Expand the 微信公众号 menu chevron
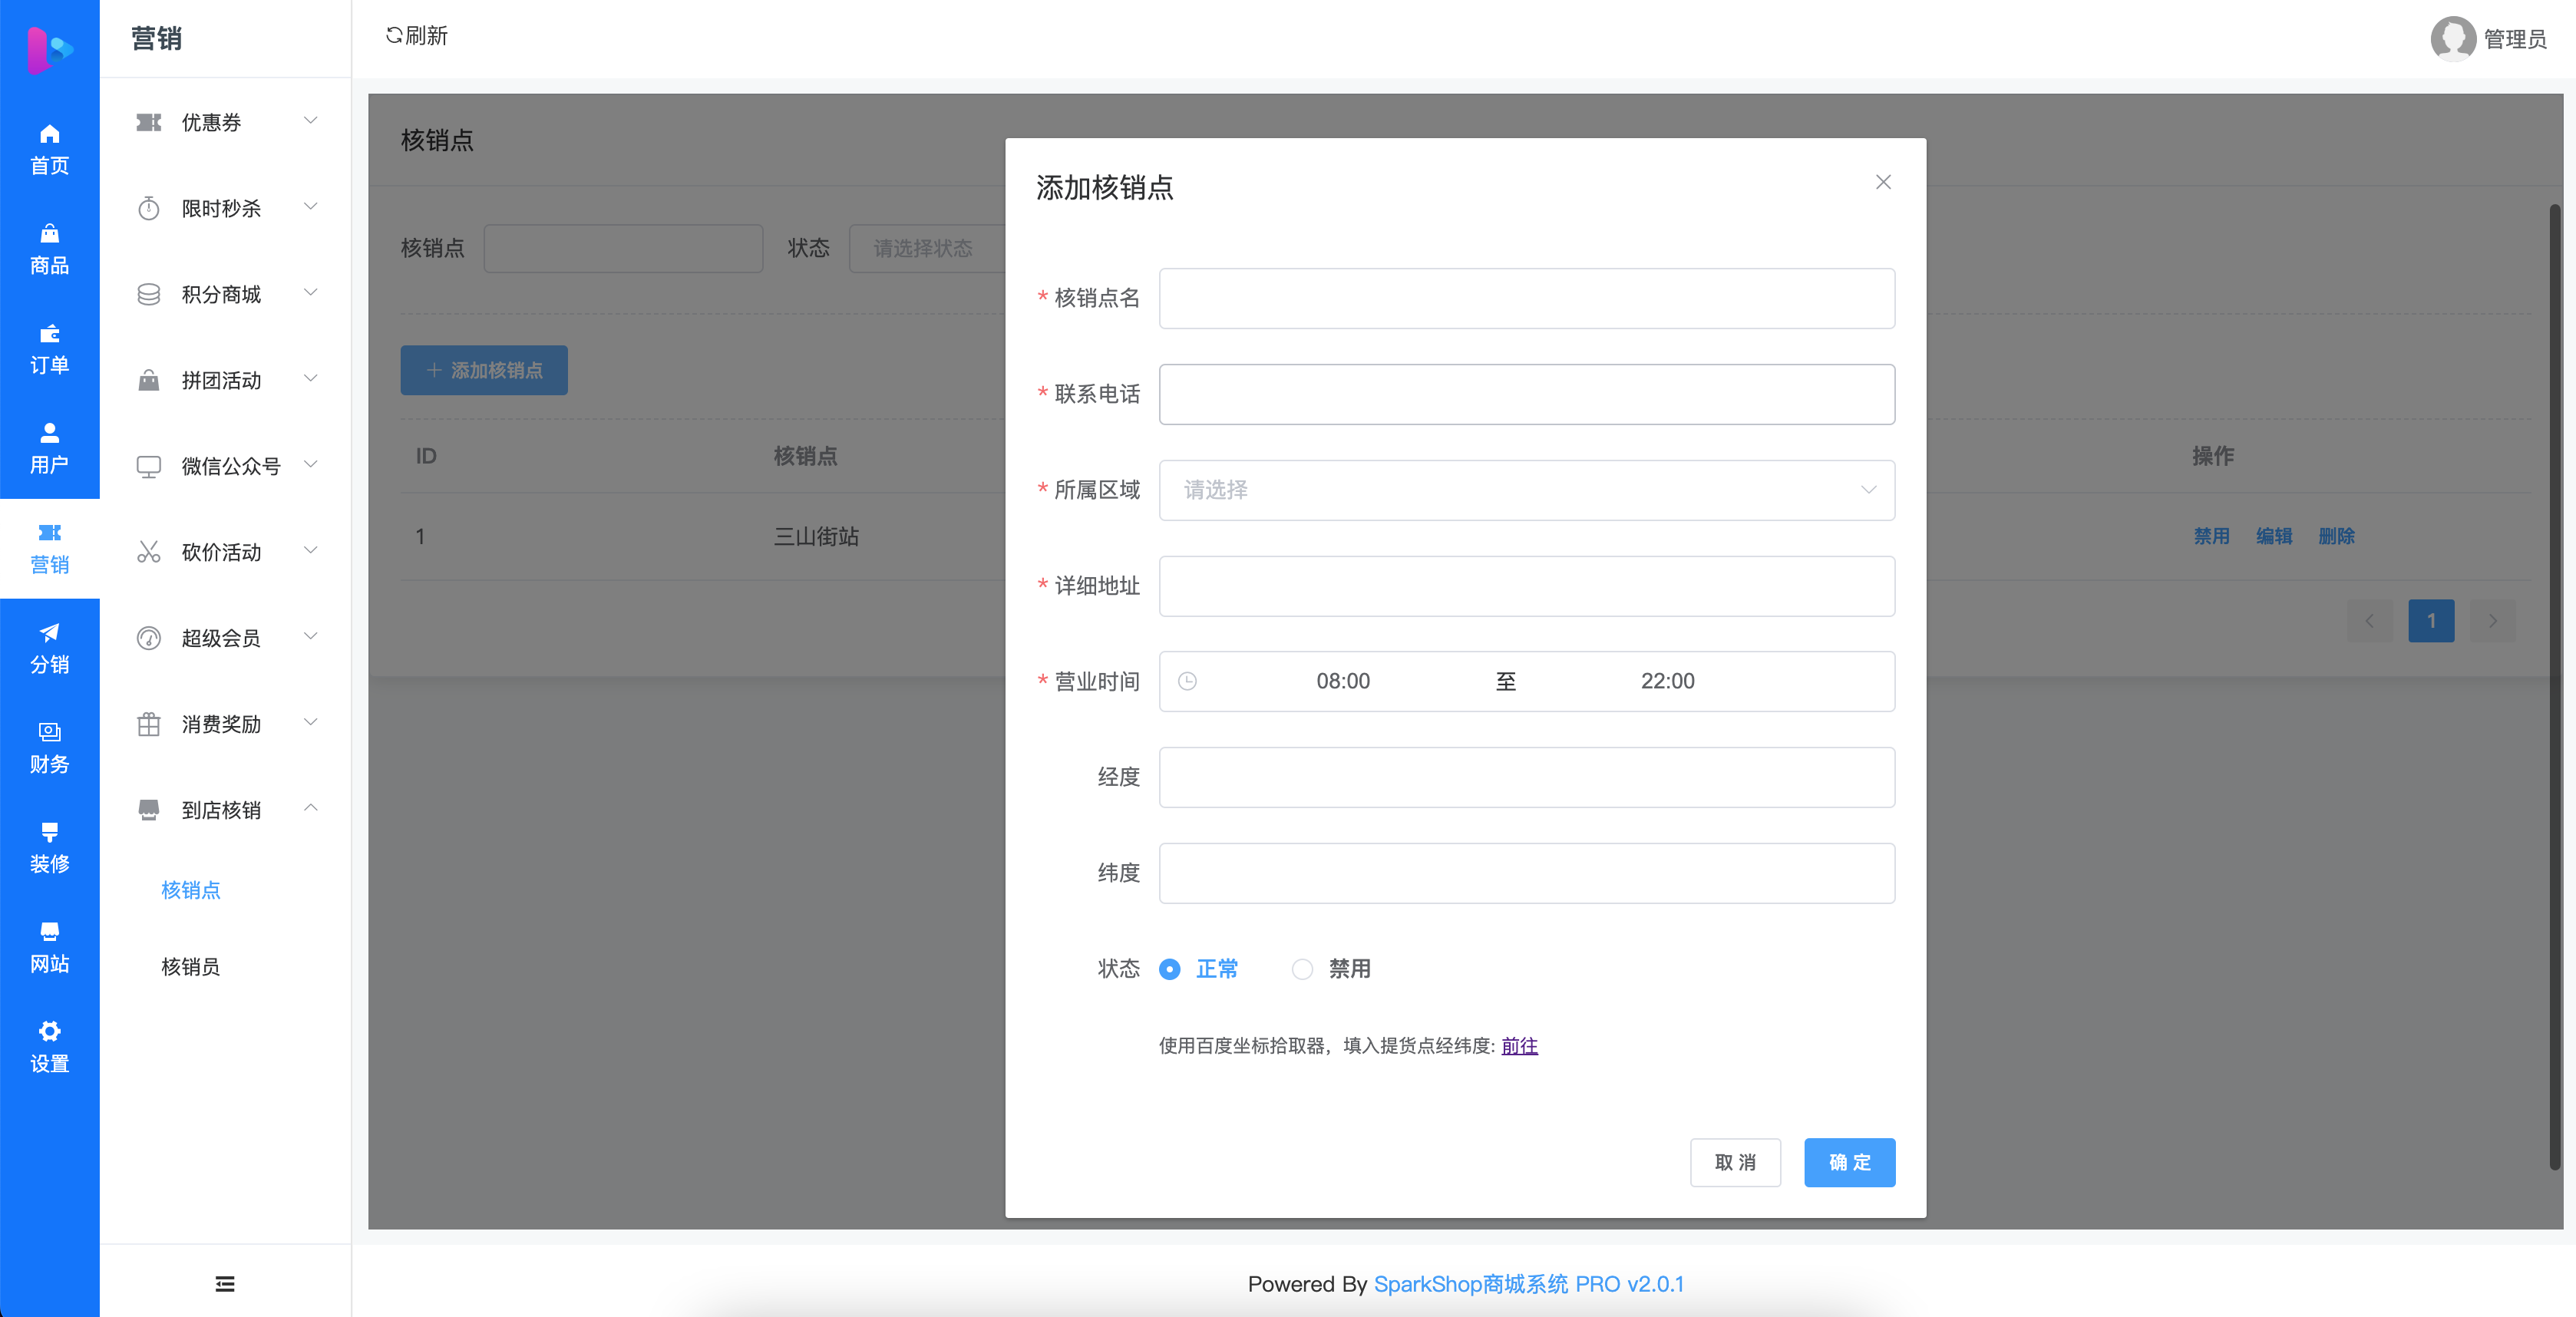Viewport: 2576px width, 1317px height. [x=311, y=465]
